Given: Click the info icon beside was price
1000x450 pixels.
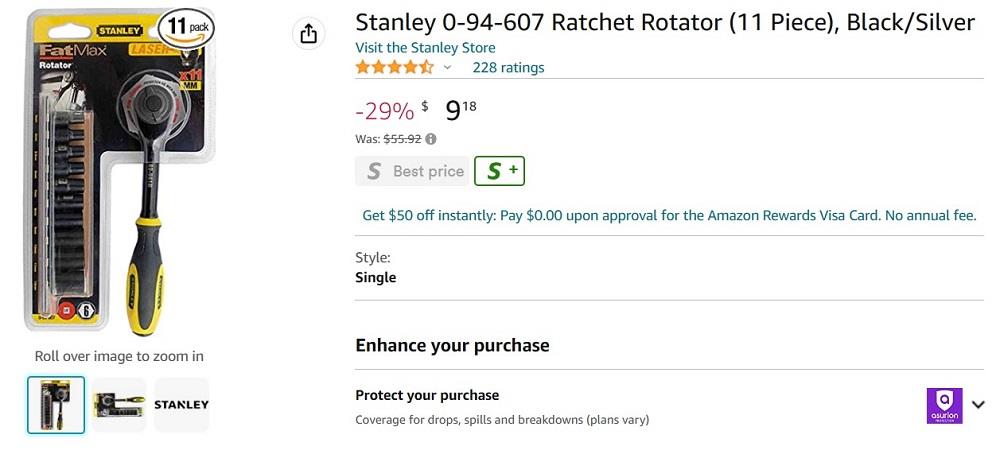Looking at the screenshot, I should [431, 139].
